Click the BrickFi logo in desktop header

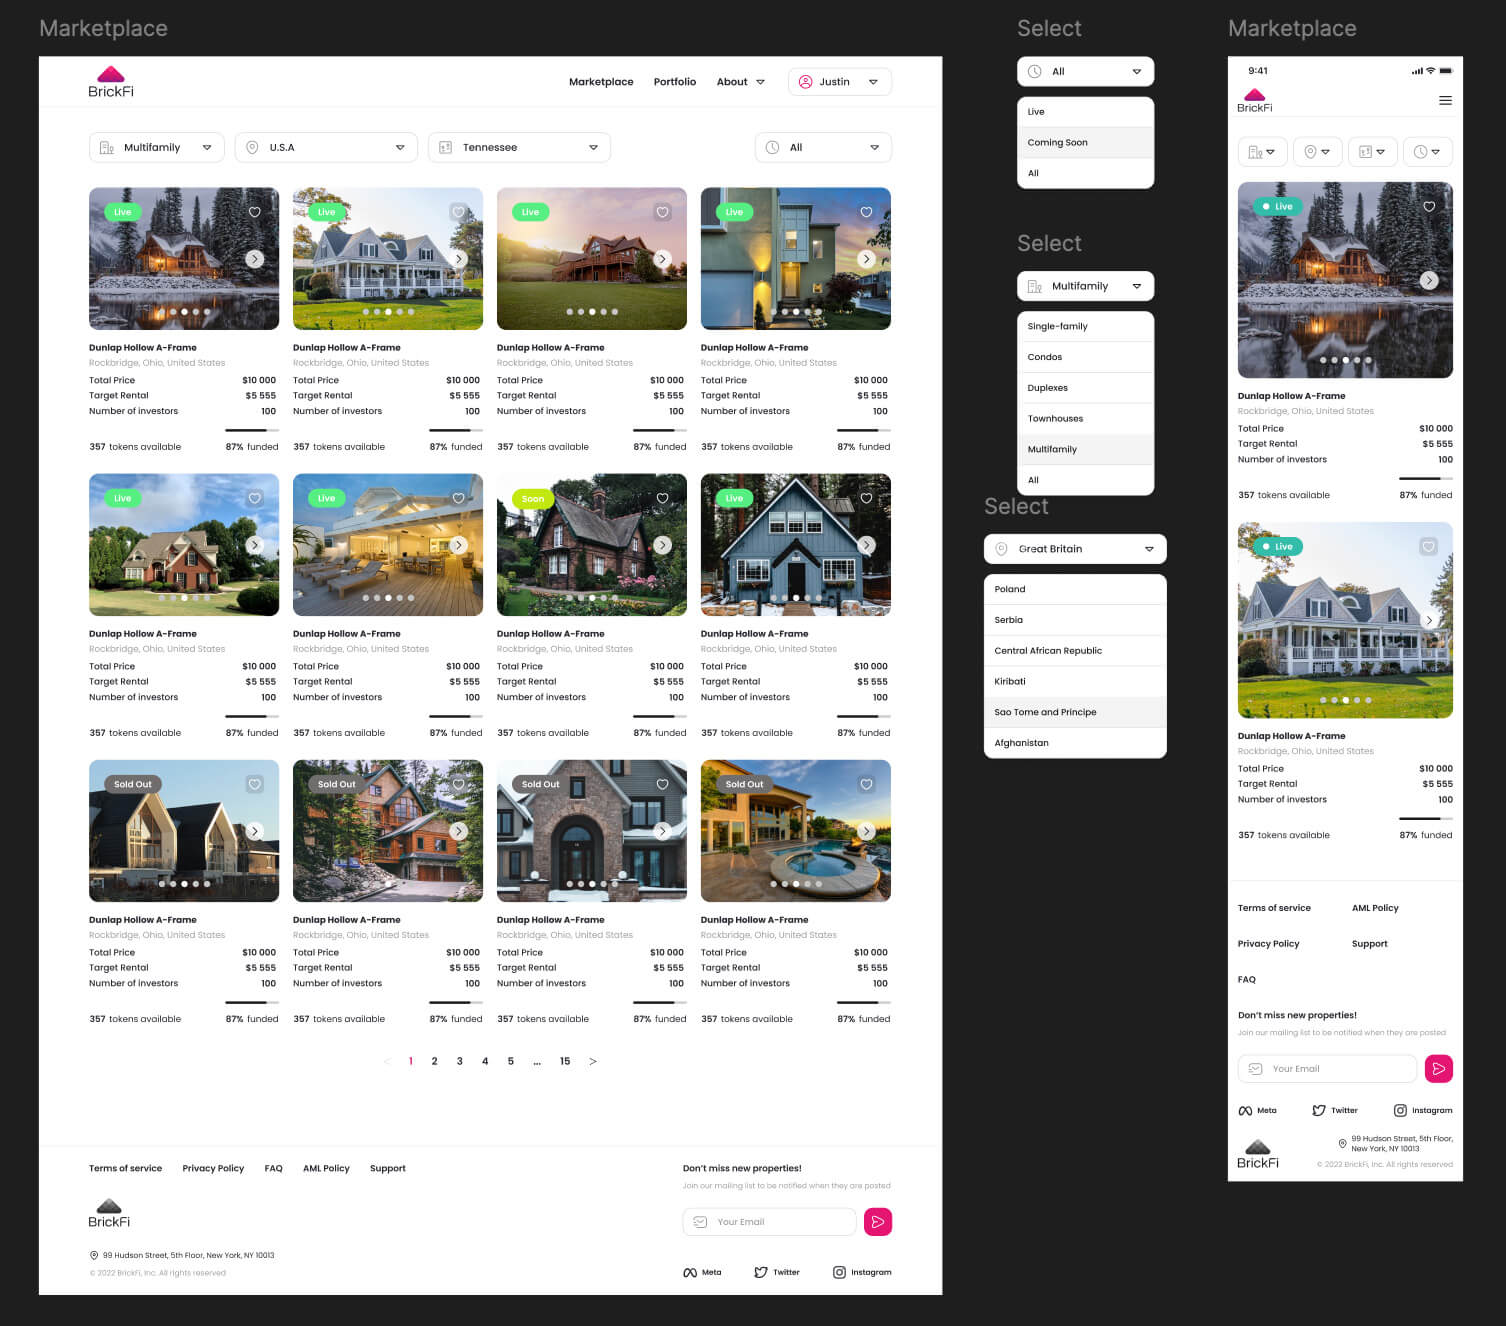coord(111,82)
